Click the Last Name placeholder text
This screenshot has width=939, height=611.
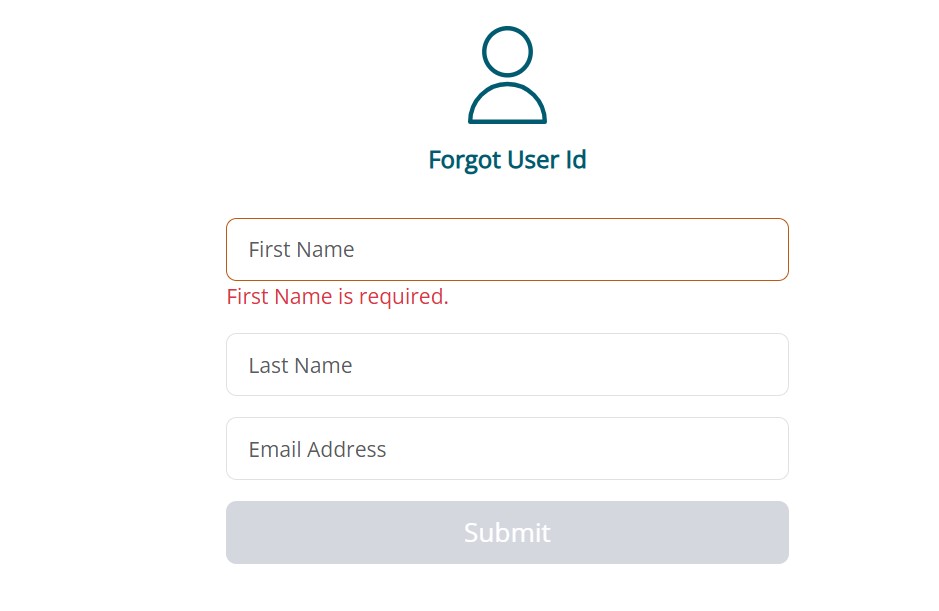[x=300, y=364]
